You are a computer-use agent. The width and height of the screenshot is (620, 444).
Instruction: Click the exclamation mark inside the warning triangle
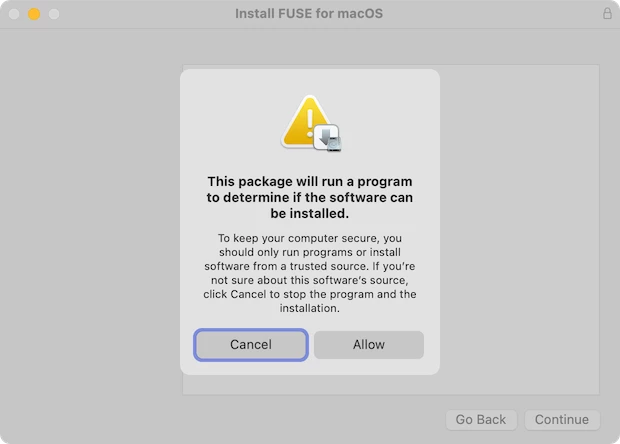click(310, 120)
